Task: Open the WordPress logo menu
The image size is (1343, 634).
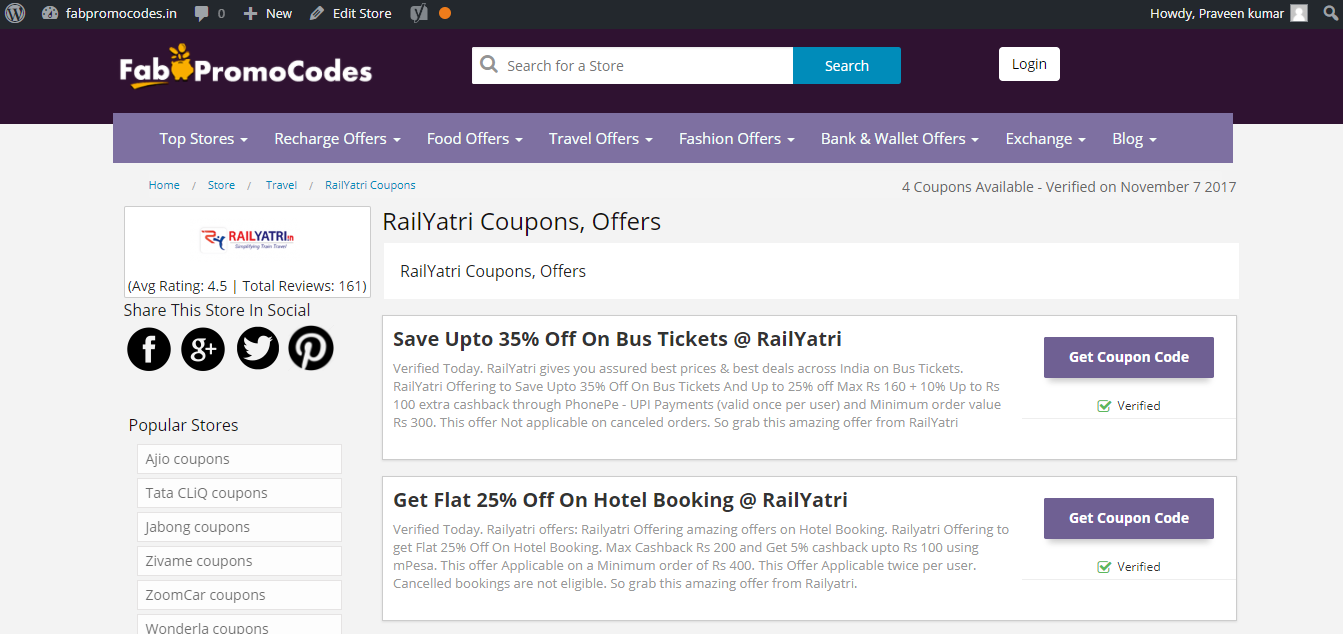Action: coord(15,13)
